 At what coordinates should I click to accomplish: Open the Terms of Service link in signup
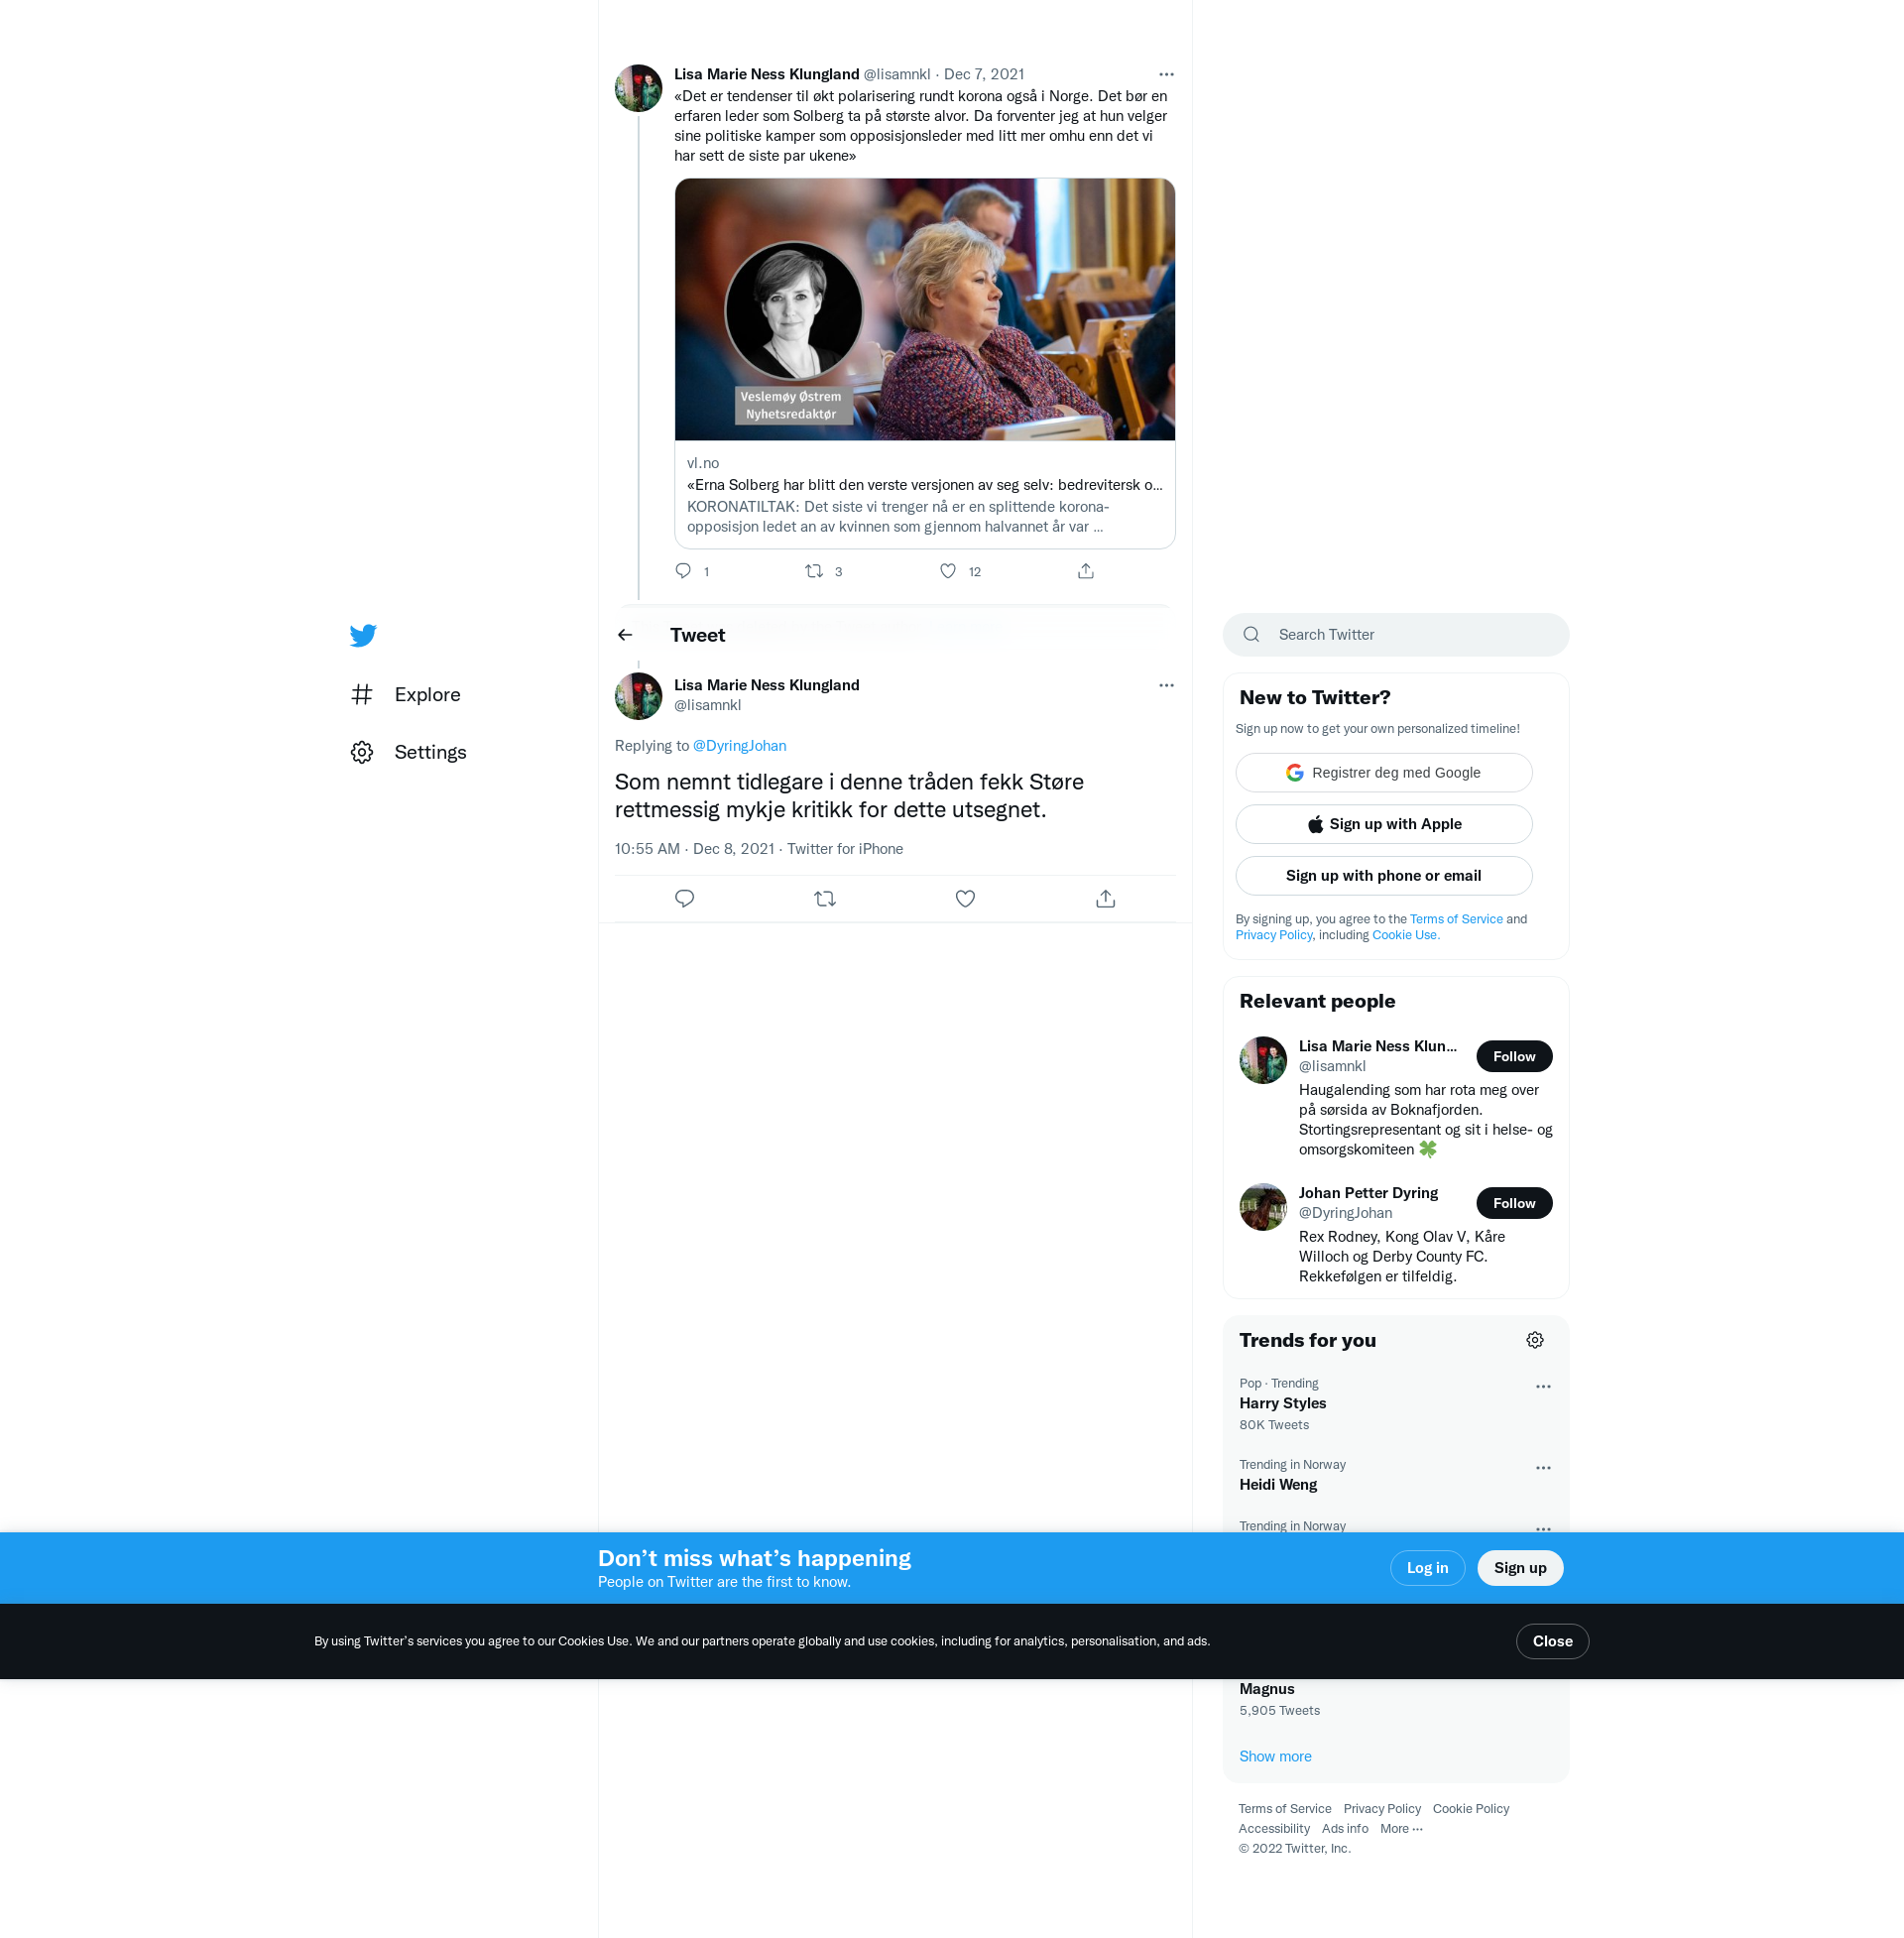tap(1456, 919)
